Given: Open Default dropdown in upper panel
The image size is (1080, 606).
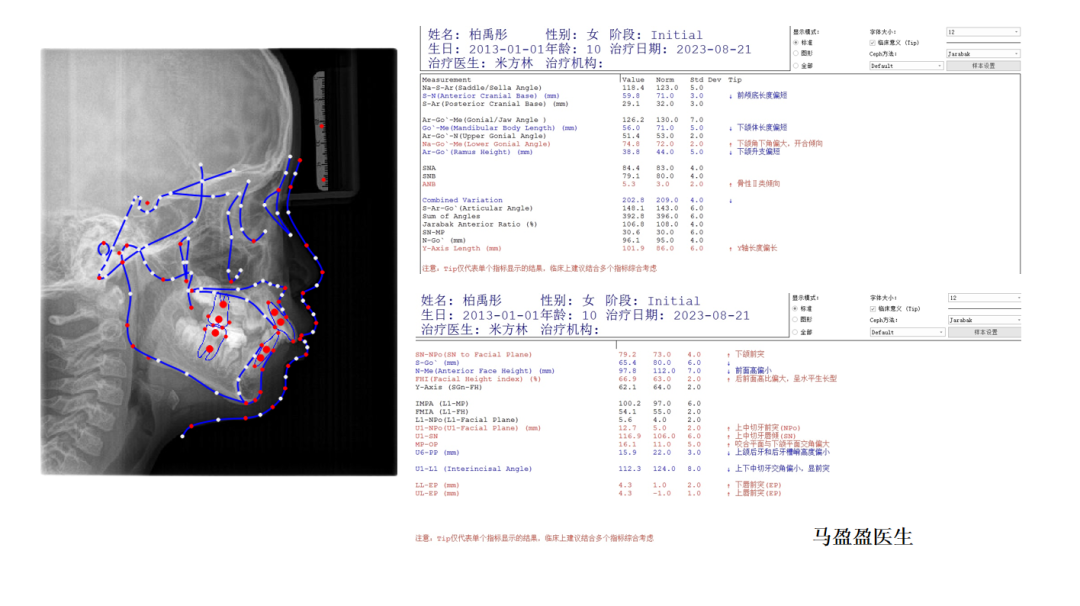Looking at the screenshot, I should (x=906, y=65).
